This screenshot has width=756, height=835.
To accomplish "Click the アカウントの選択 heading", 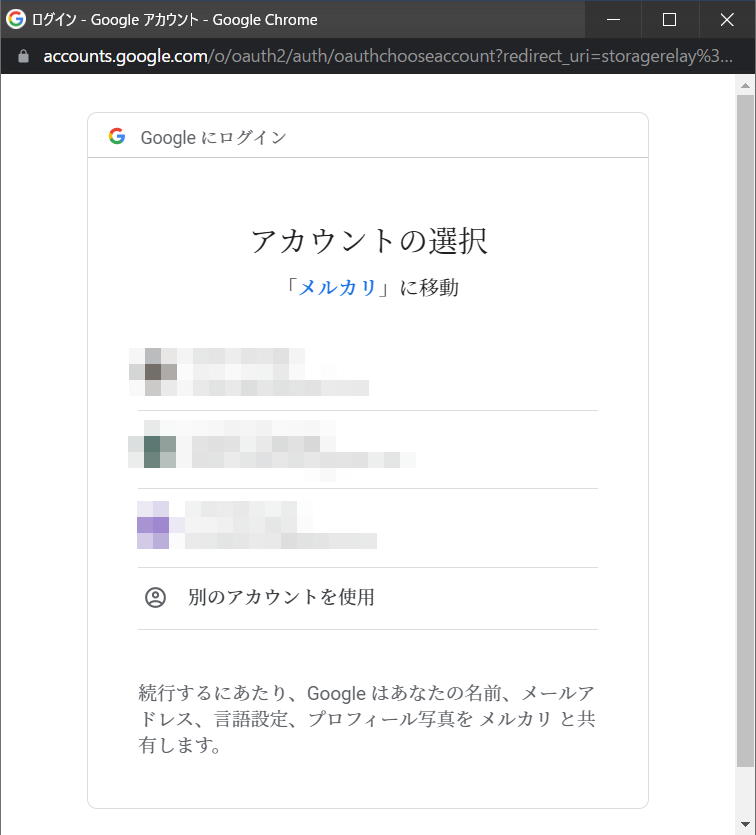I will click(369, 241).
